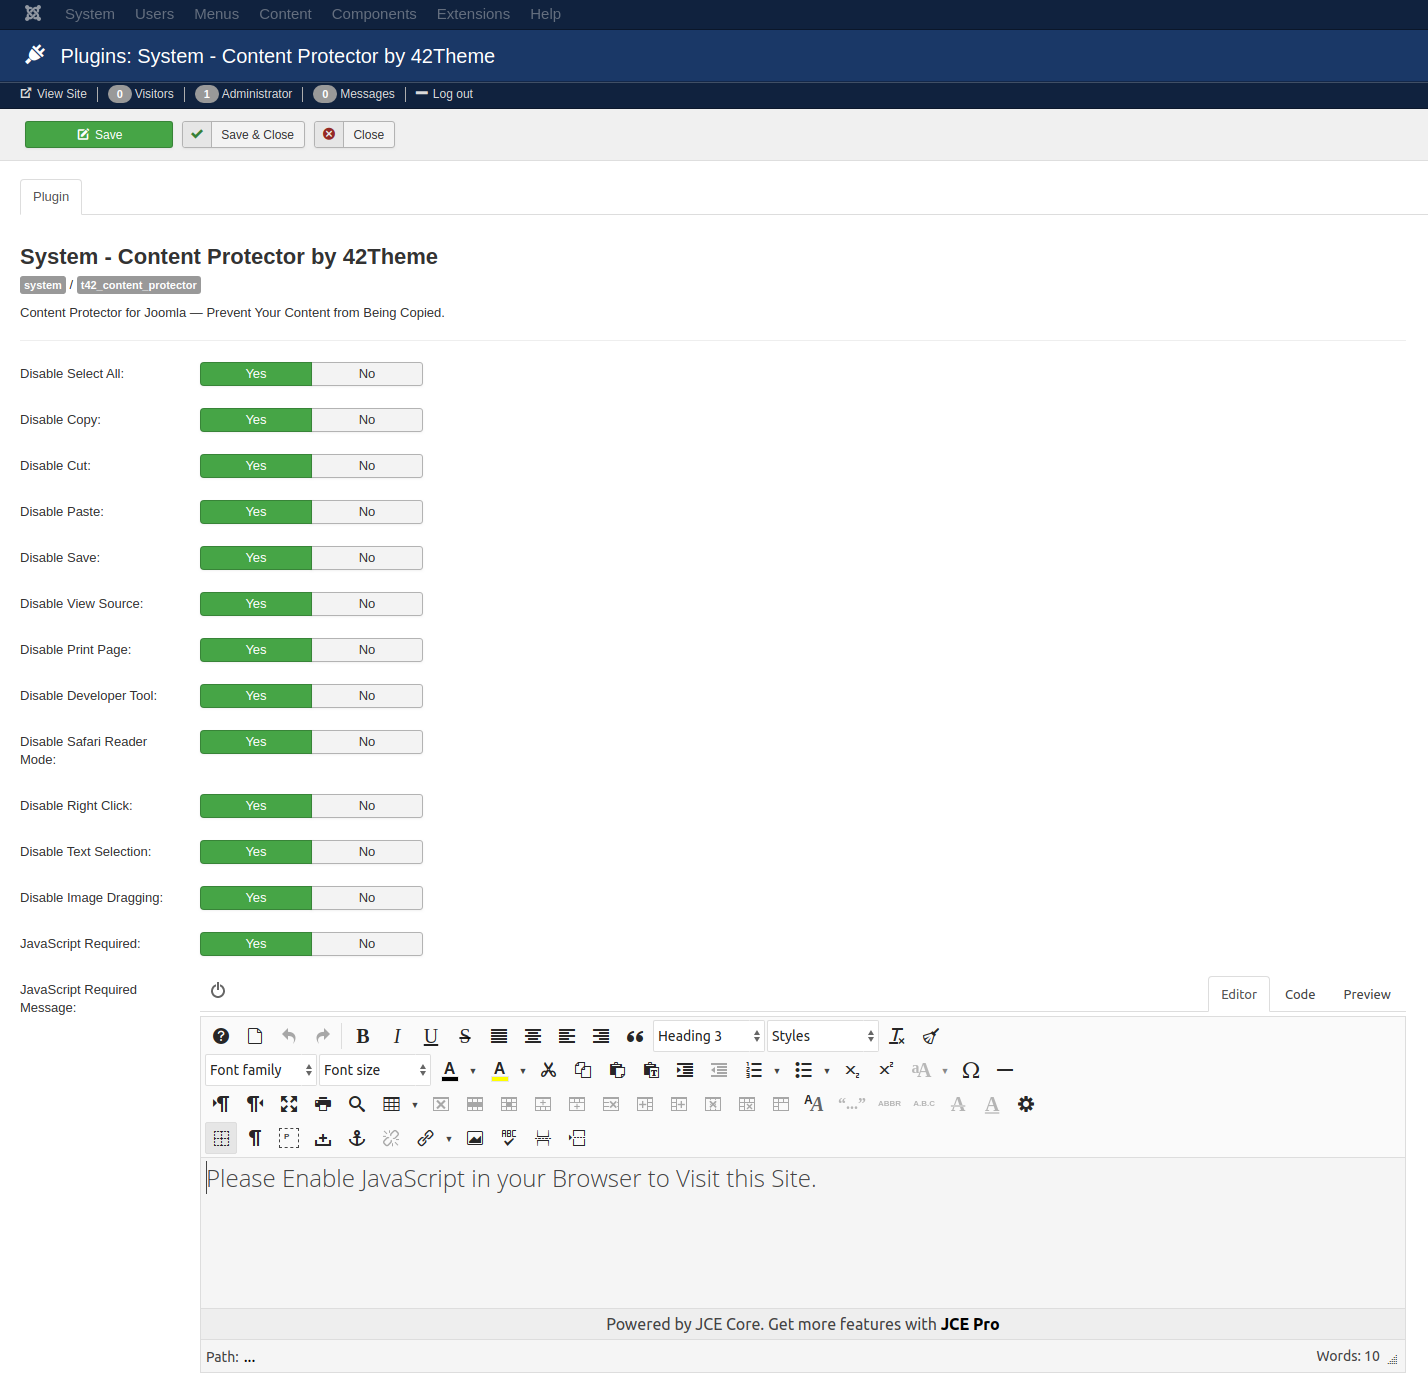The height and width of the screenshot is (1387, 1428).
Task: Toggle underline formatting
Action: pyautogui.click(x=431, y=1036)
